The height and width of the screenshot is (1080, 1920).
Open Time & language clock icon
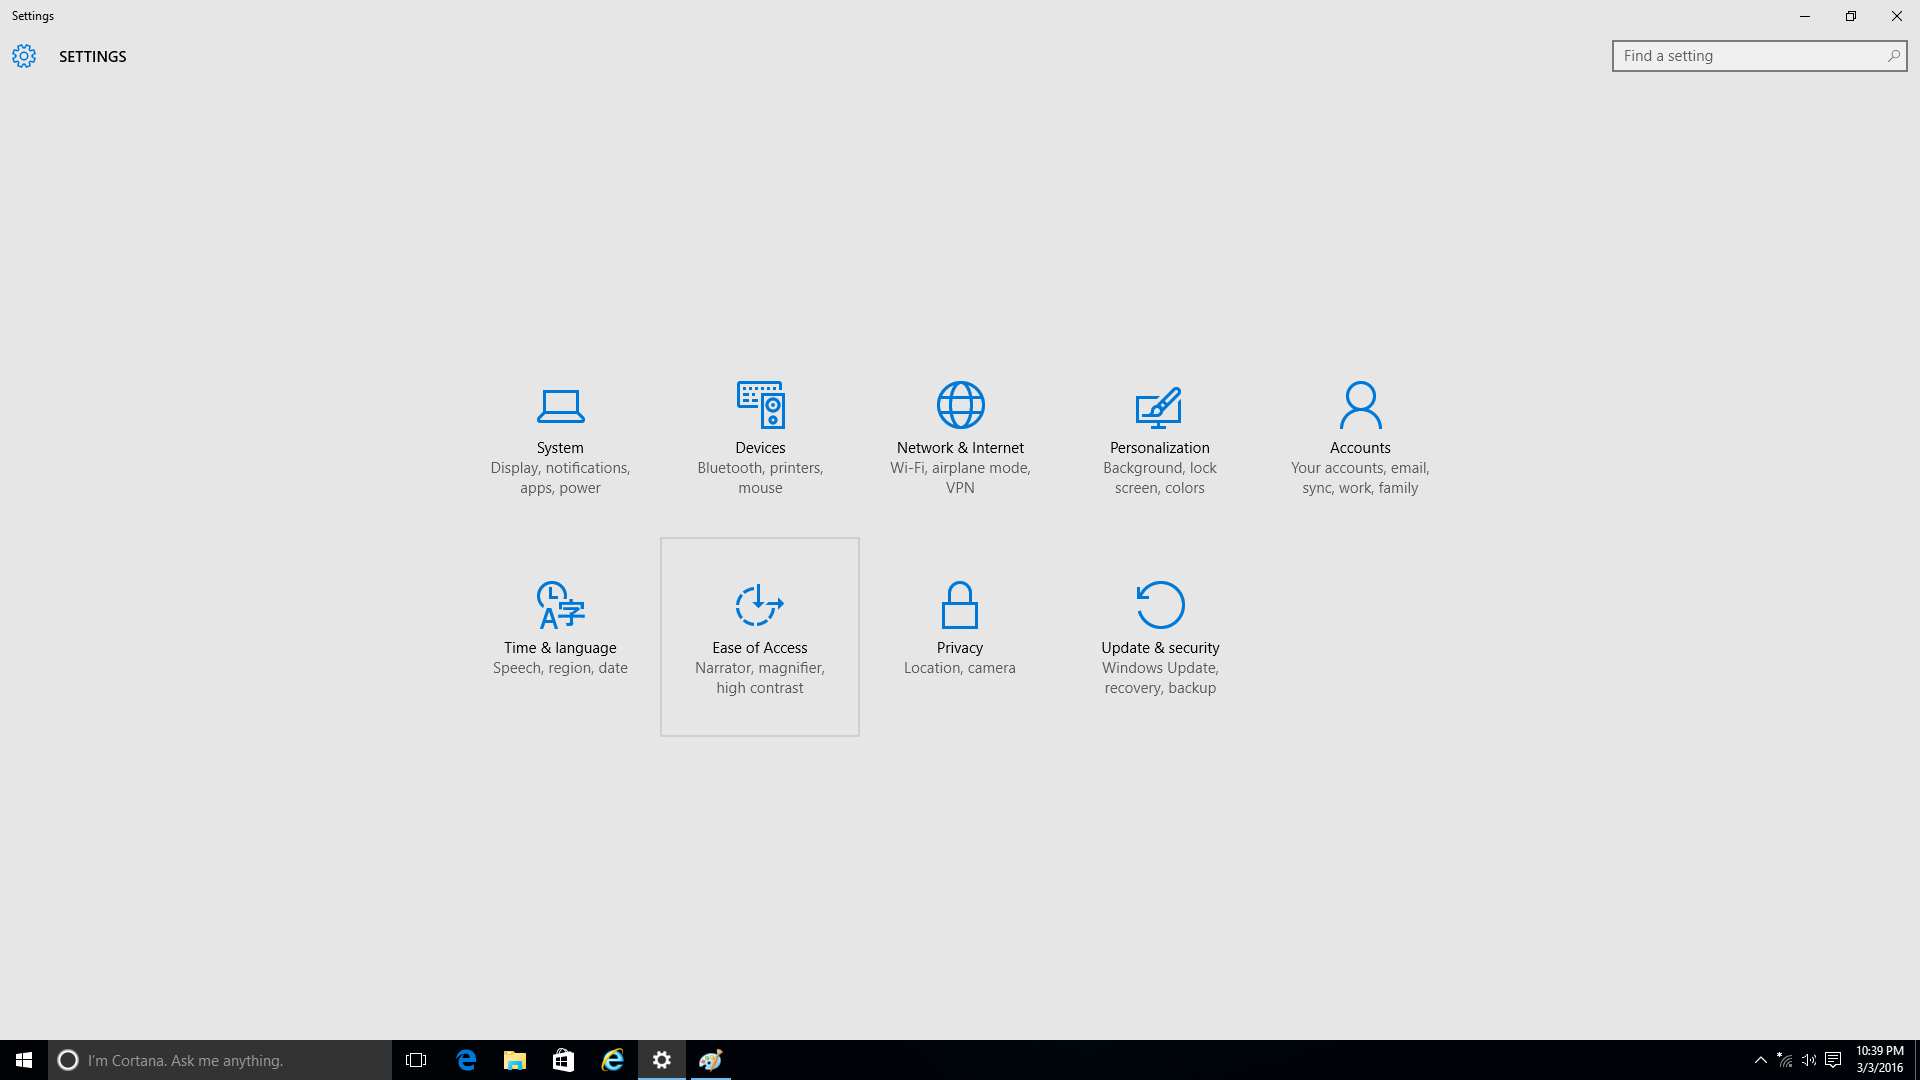[x=560, y=605]
